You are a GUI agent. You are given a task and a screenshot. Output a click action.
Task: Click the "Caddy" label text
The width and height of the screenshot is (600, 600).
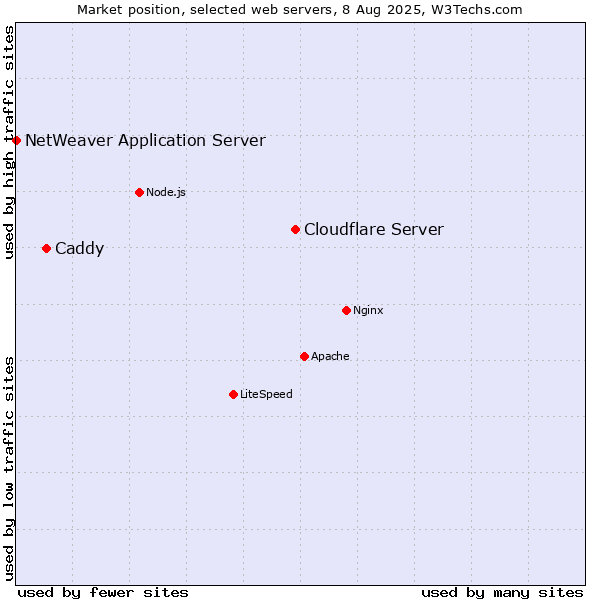[x=80, y=249]
